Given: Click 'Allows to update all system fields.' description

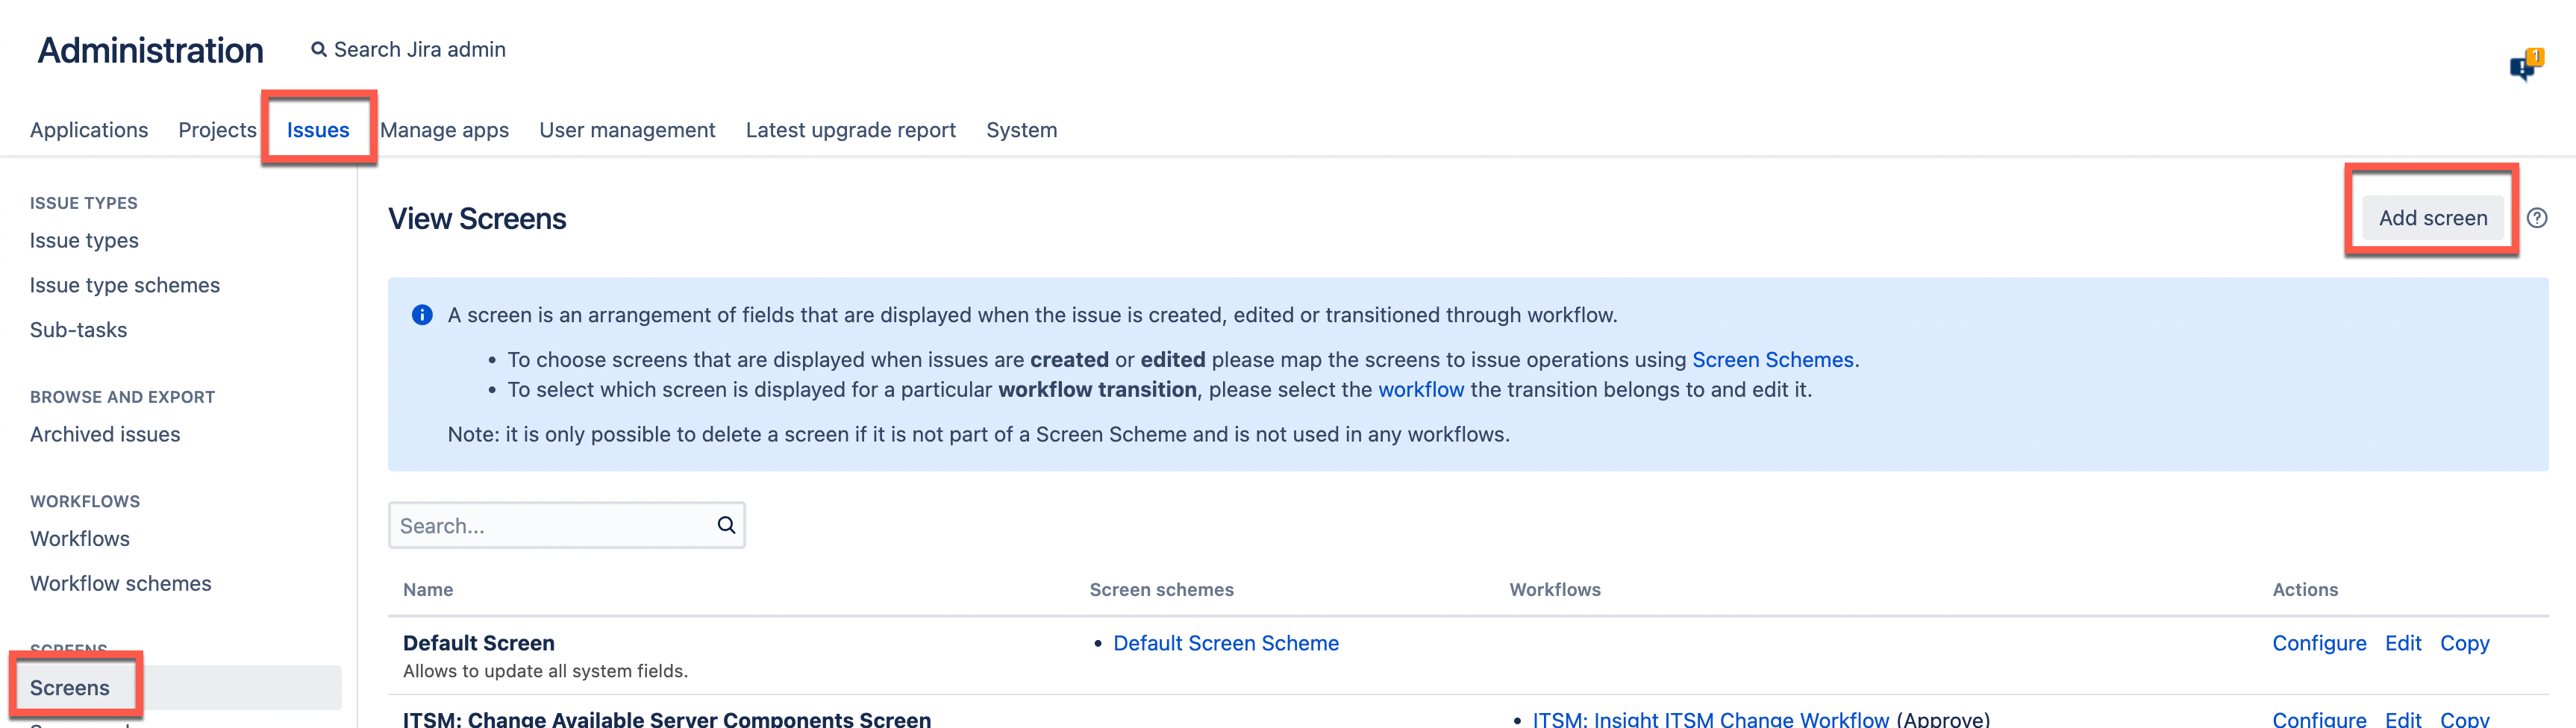Looking at the screenshot, I should pos(545,671).
